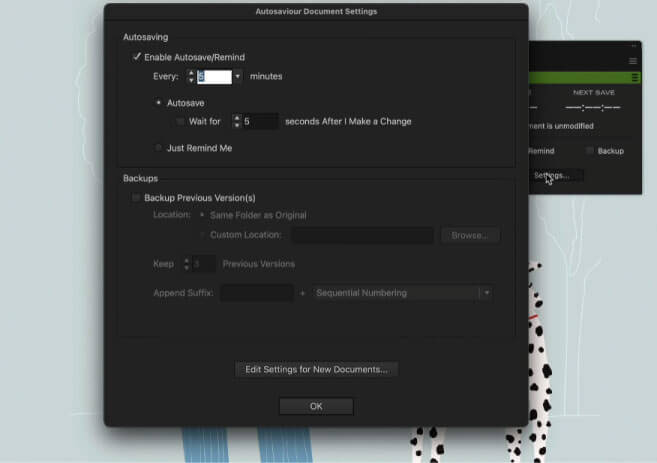Enable the Backup Previous Version(s) checkbox
The height and width of the screenshot is (463, 657).
[136, 197]
